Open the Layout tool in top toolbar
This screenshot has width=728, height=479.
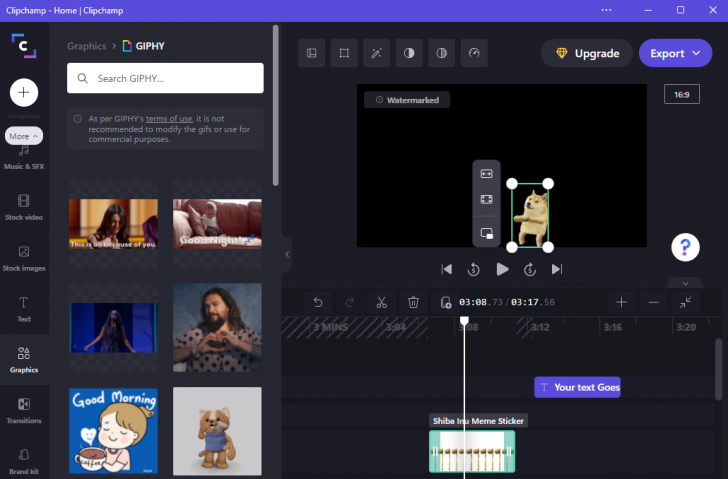(x=312, y=53)
